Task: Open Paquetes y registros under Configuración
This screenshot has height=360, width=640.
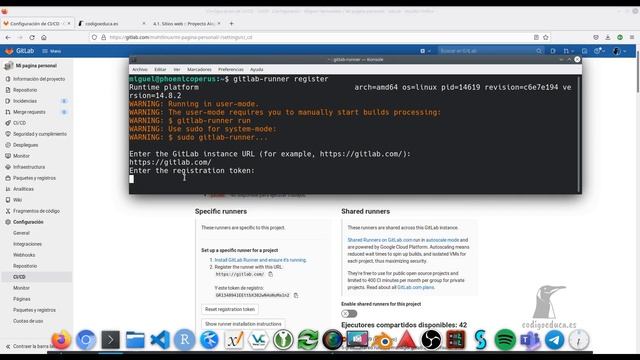Action: [34, 310]
